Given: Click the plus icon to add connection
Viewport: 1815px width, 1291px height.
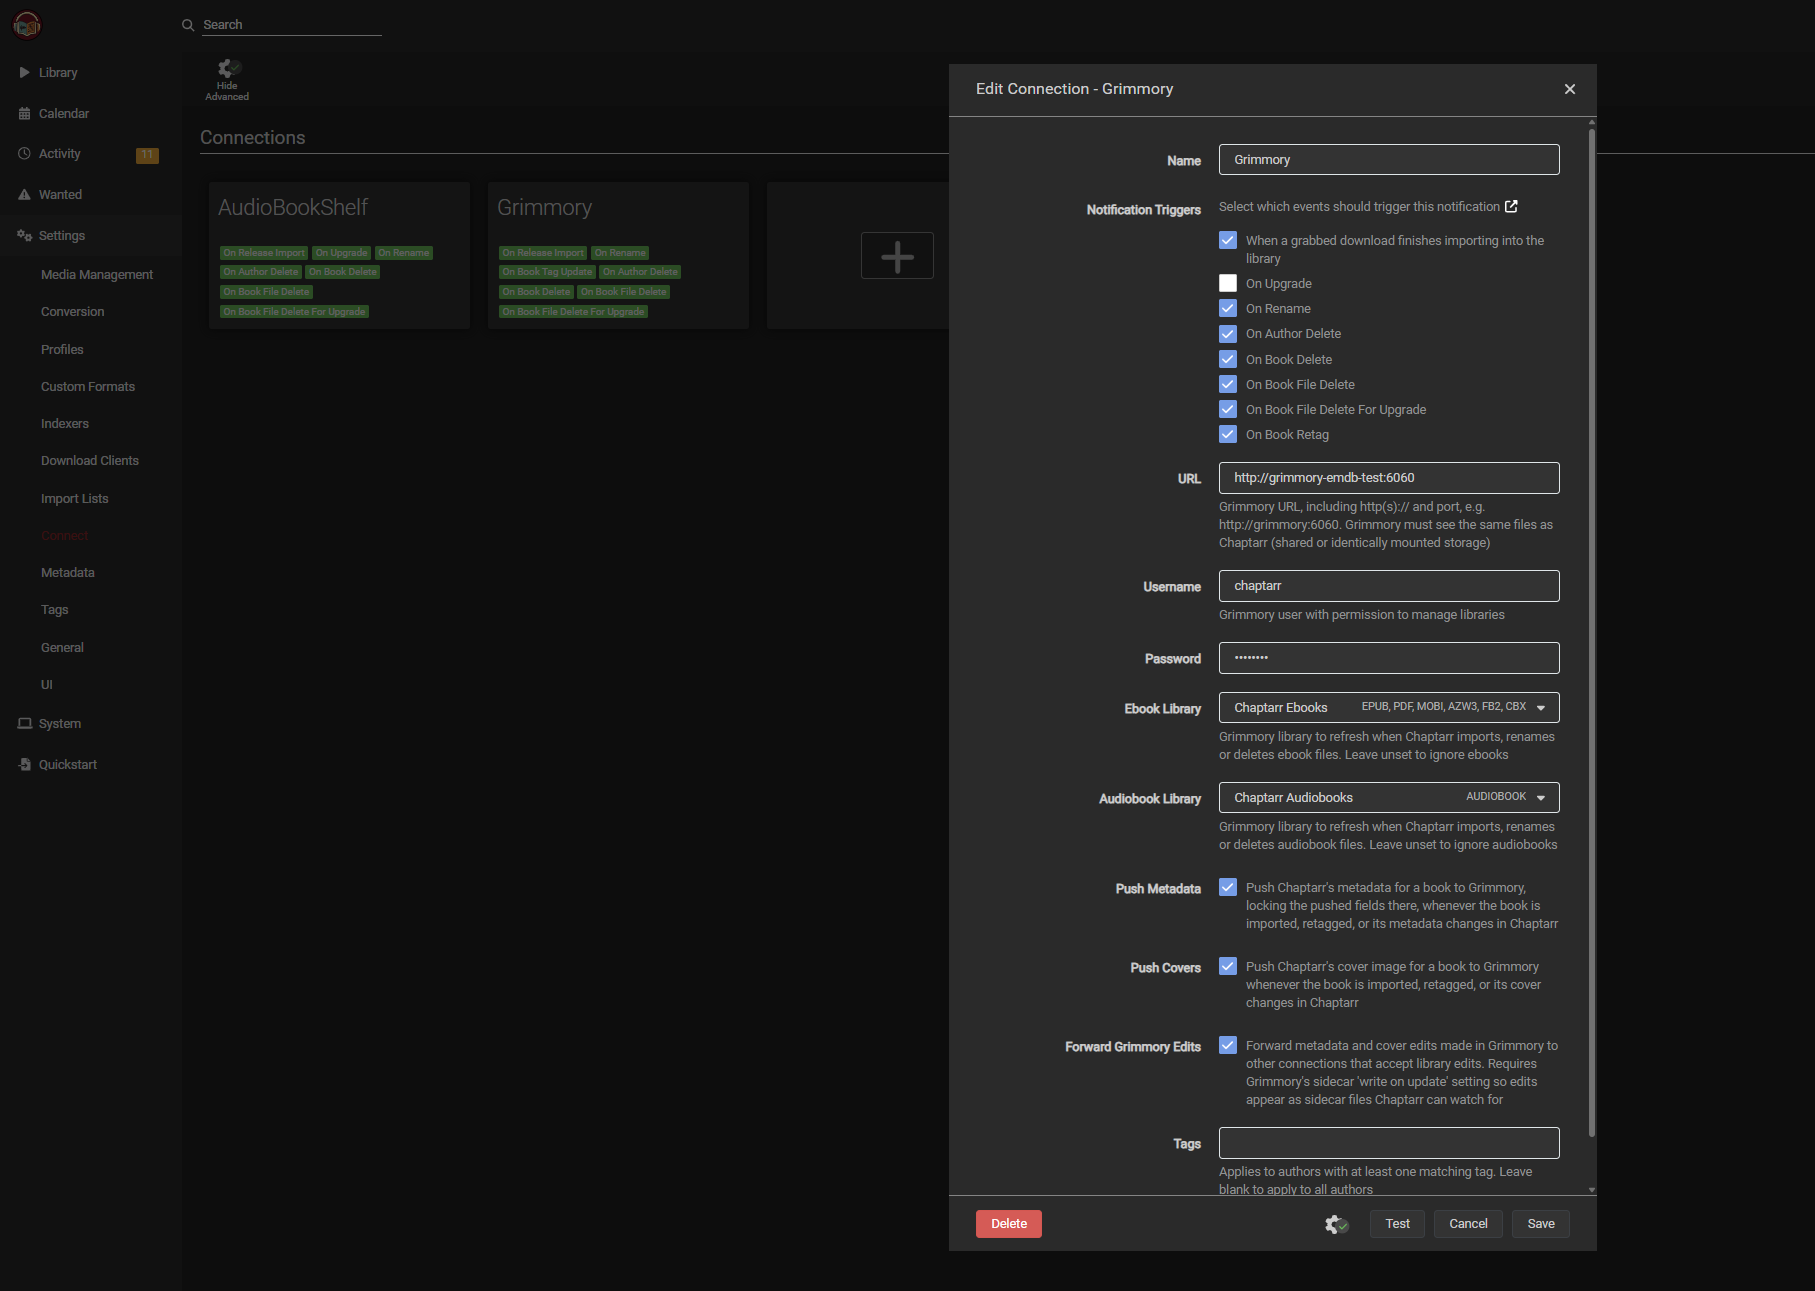Looking at the screenshot, I should (897, 256).
